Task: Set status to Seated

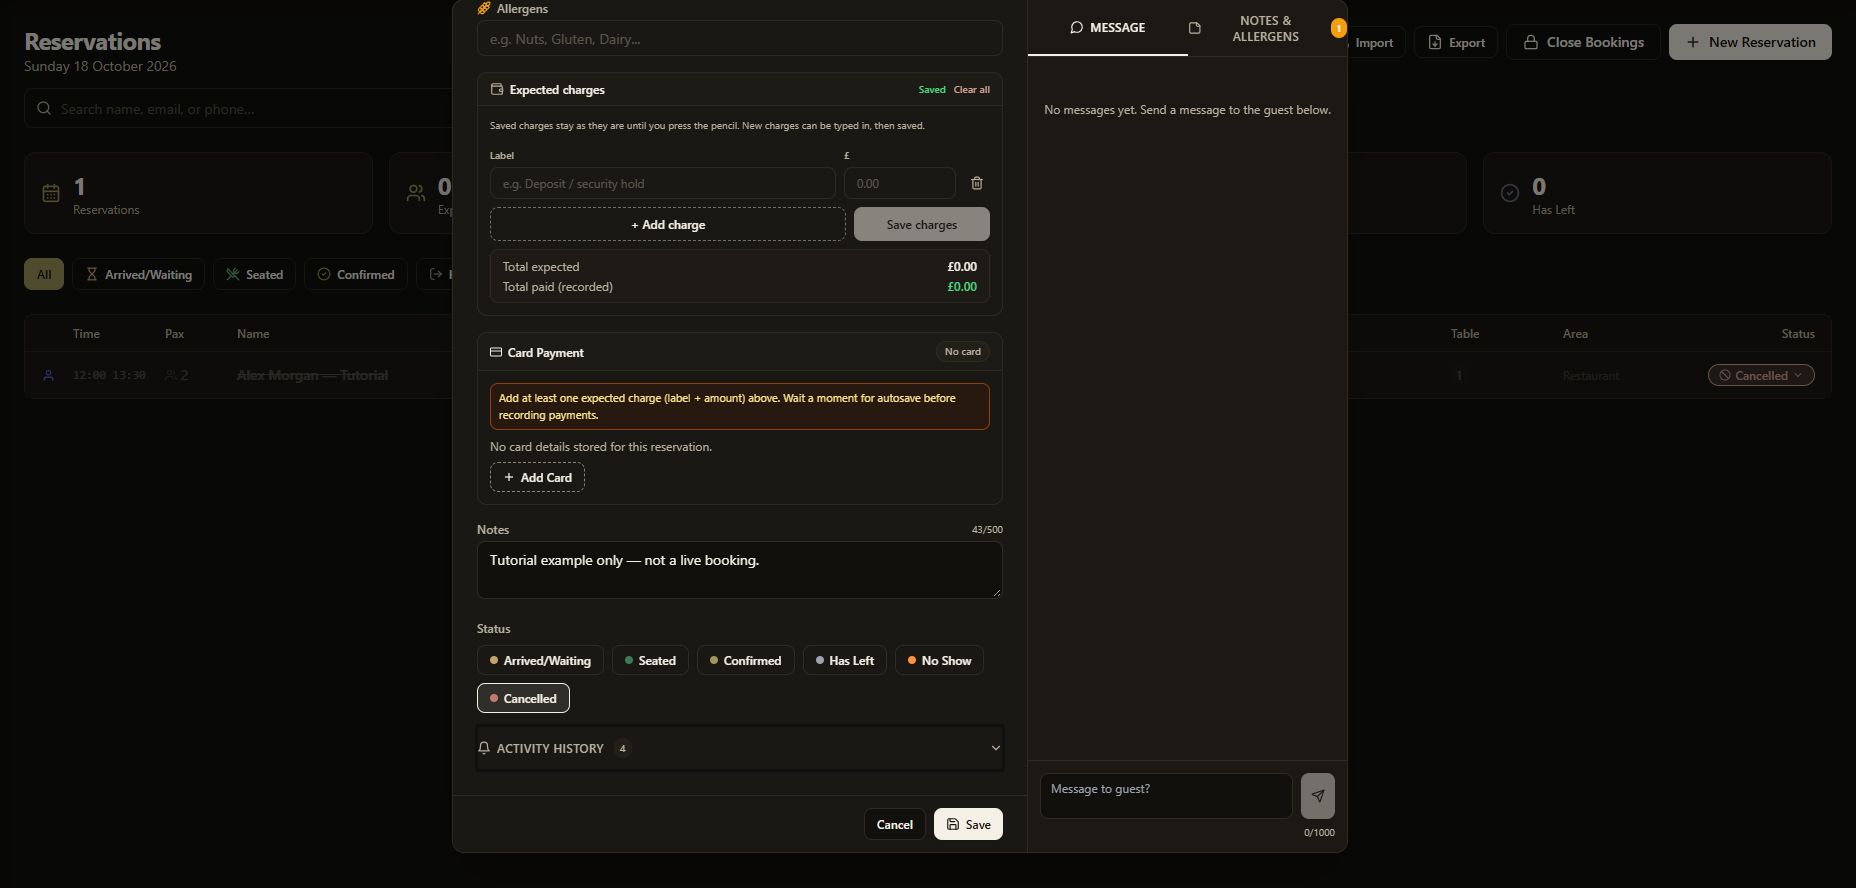Action: coord(650,660)
